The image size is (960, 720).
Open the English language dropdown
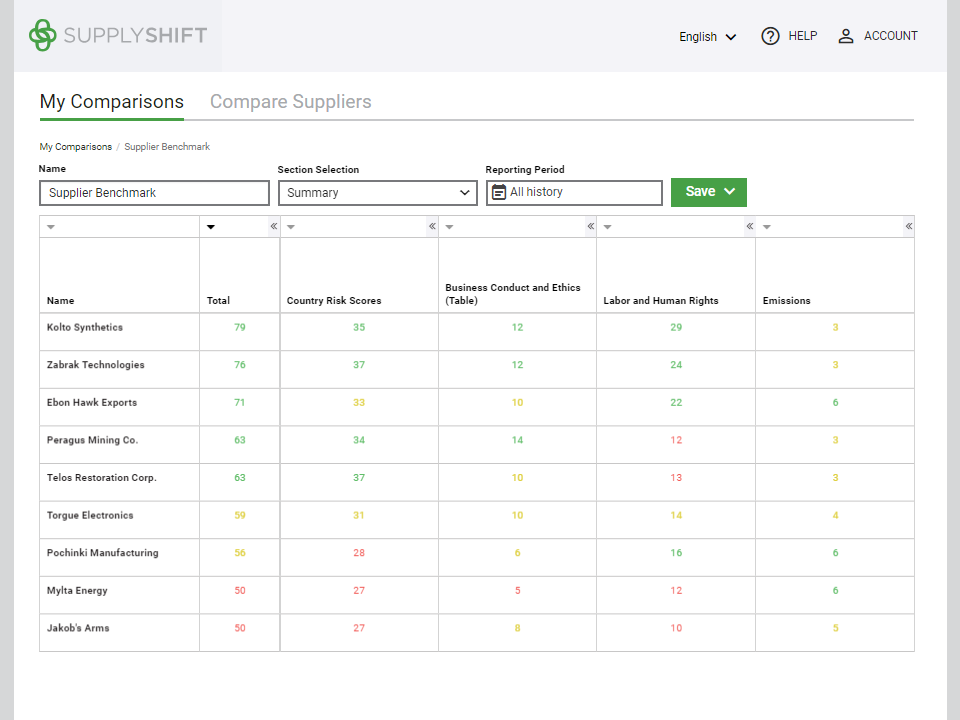click(x=708, y=37)
